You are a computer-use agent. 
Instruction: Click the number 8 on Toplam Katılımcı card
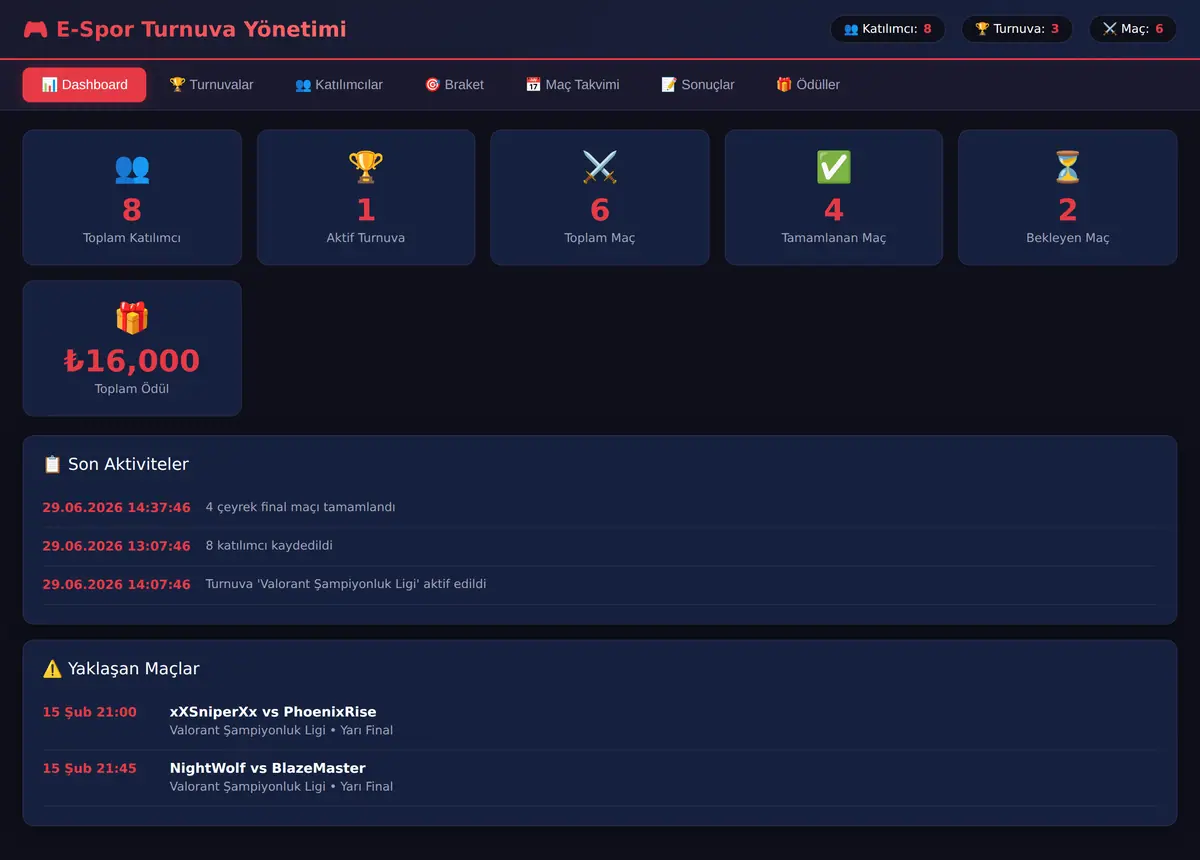click(132, 210)
